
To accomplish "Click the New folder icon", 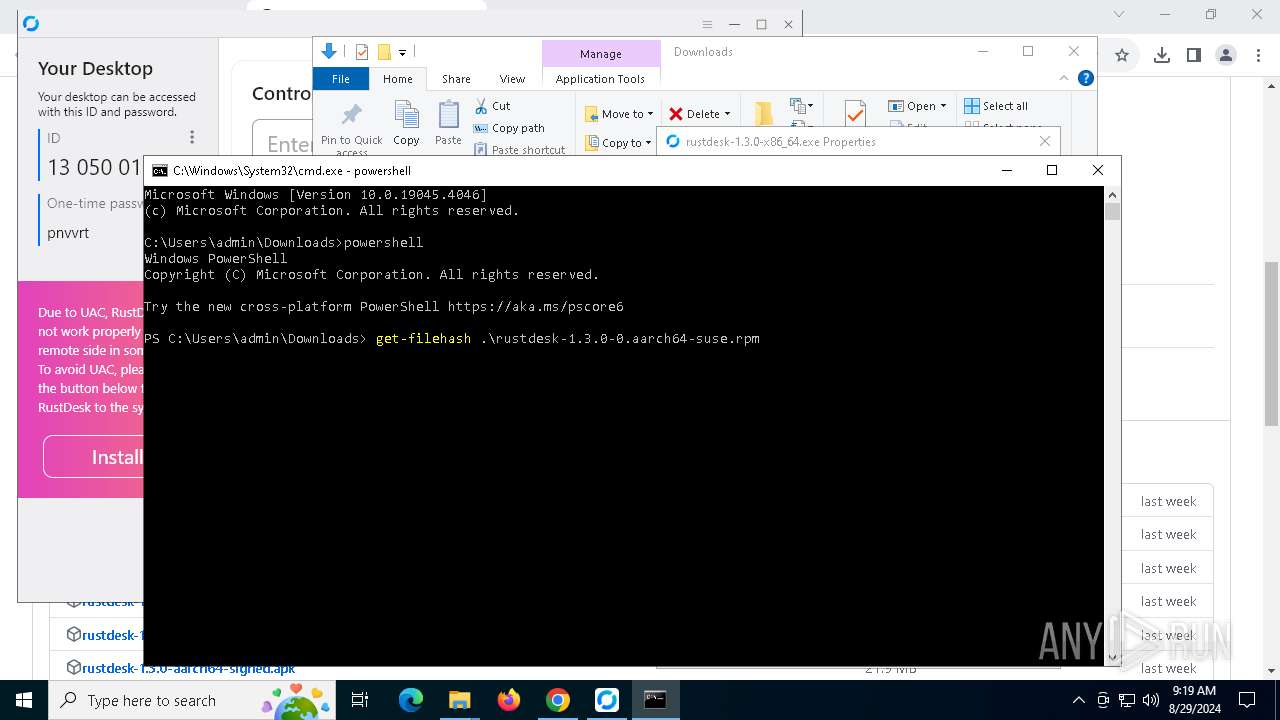I will pyautogui.click(x=763, y=113).
